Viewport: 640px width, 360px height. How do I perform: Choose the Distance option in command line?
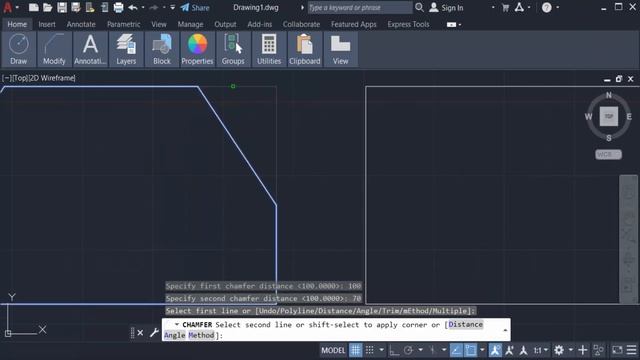pyautogui.click(x=465, y=324)
